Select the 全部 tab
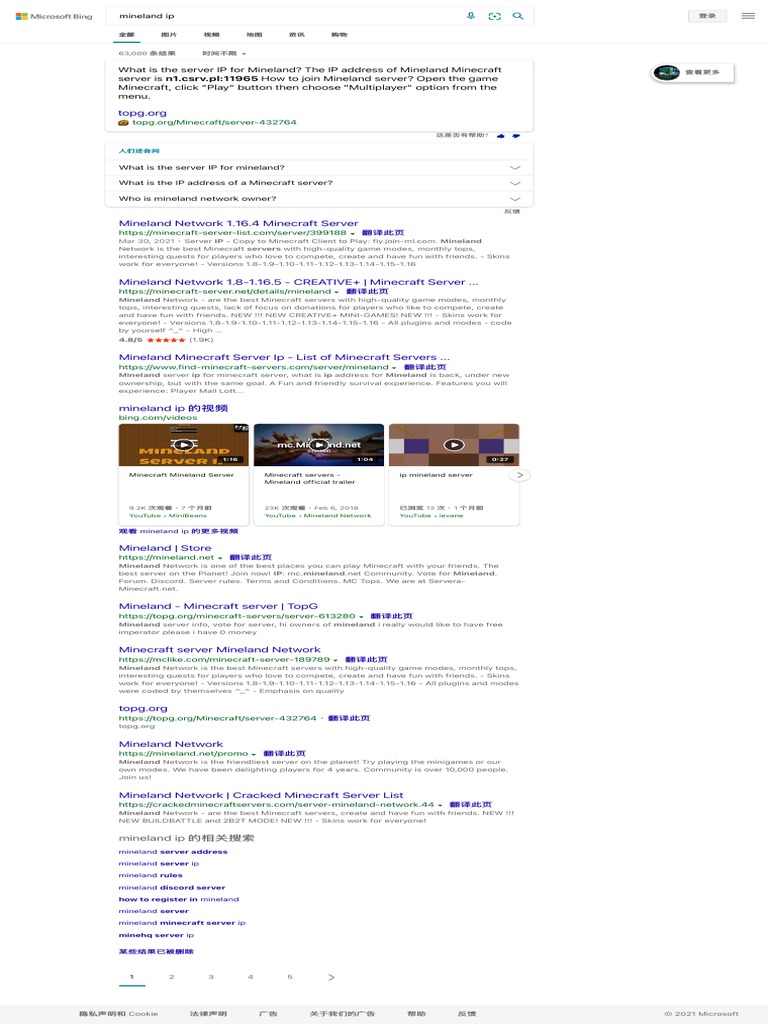 (x=126, y=35)
